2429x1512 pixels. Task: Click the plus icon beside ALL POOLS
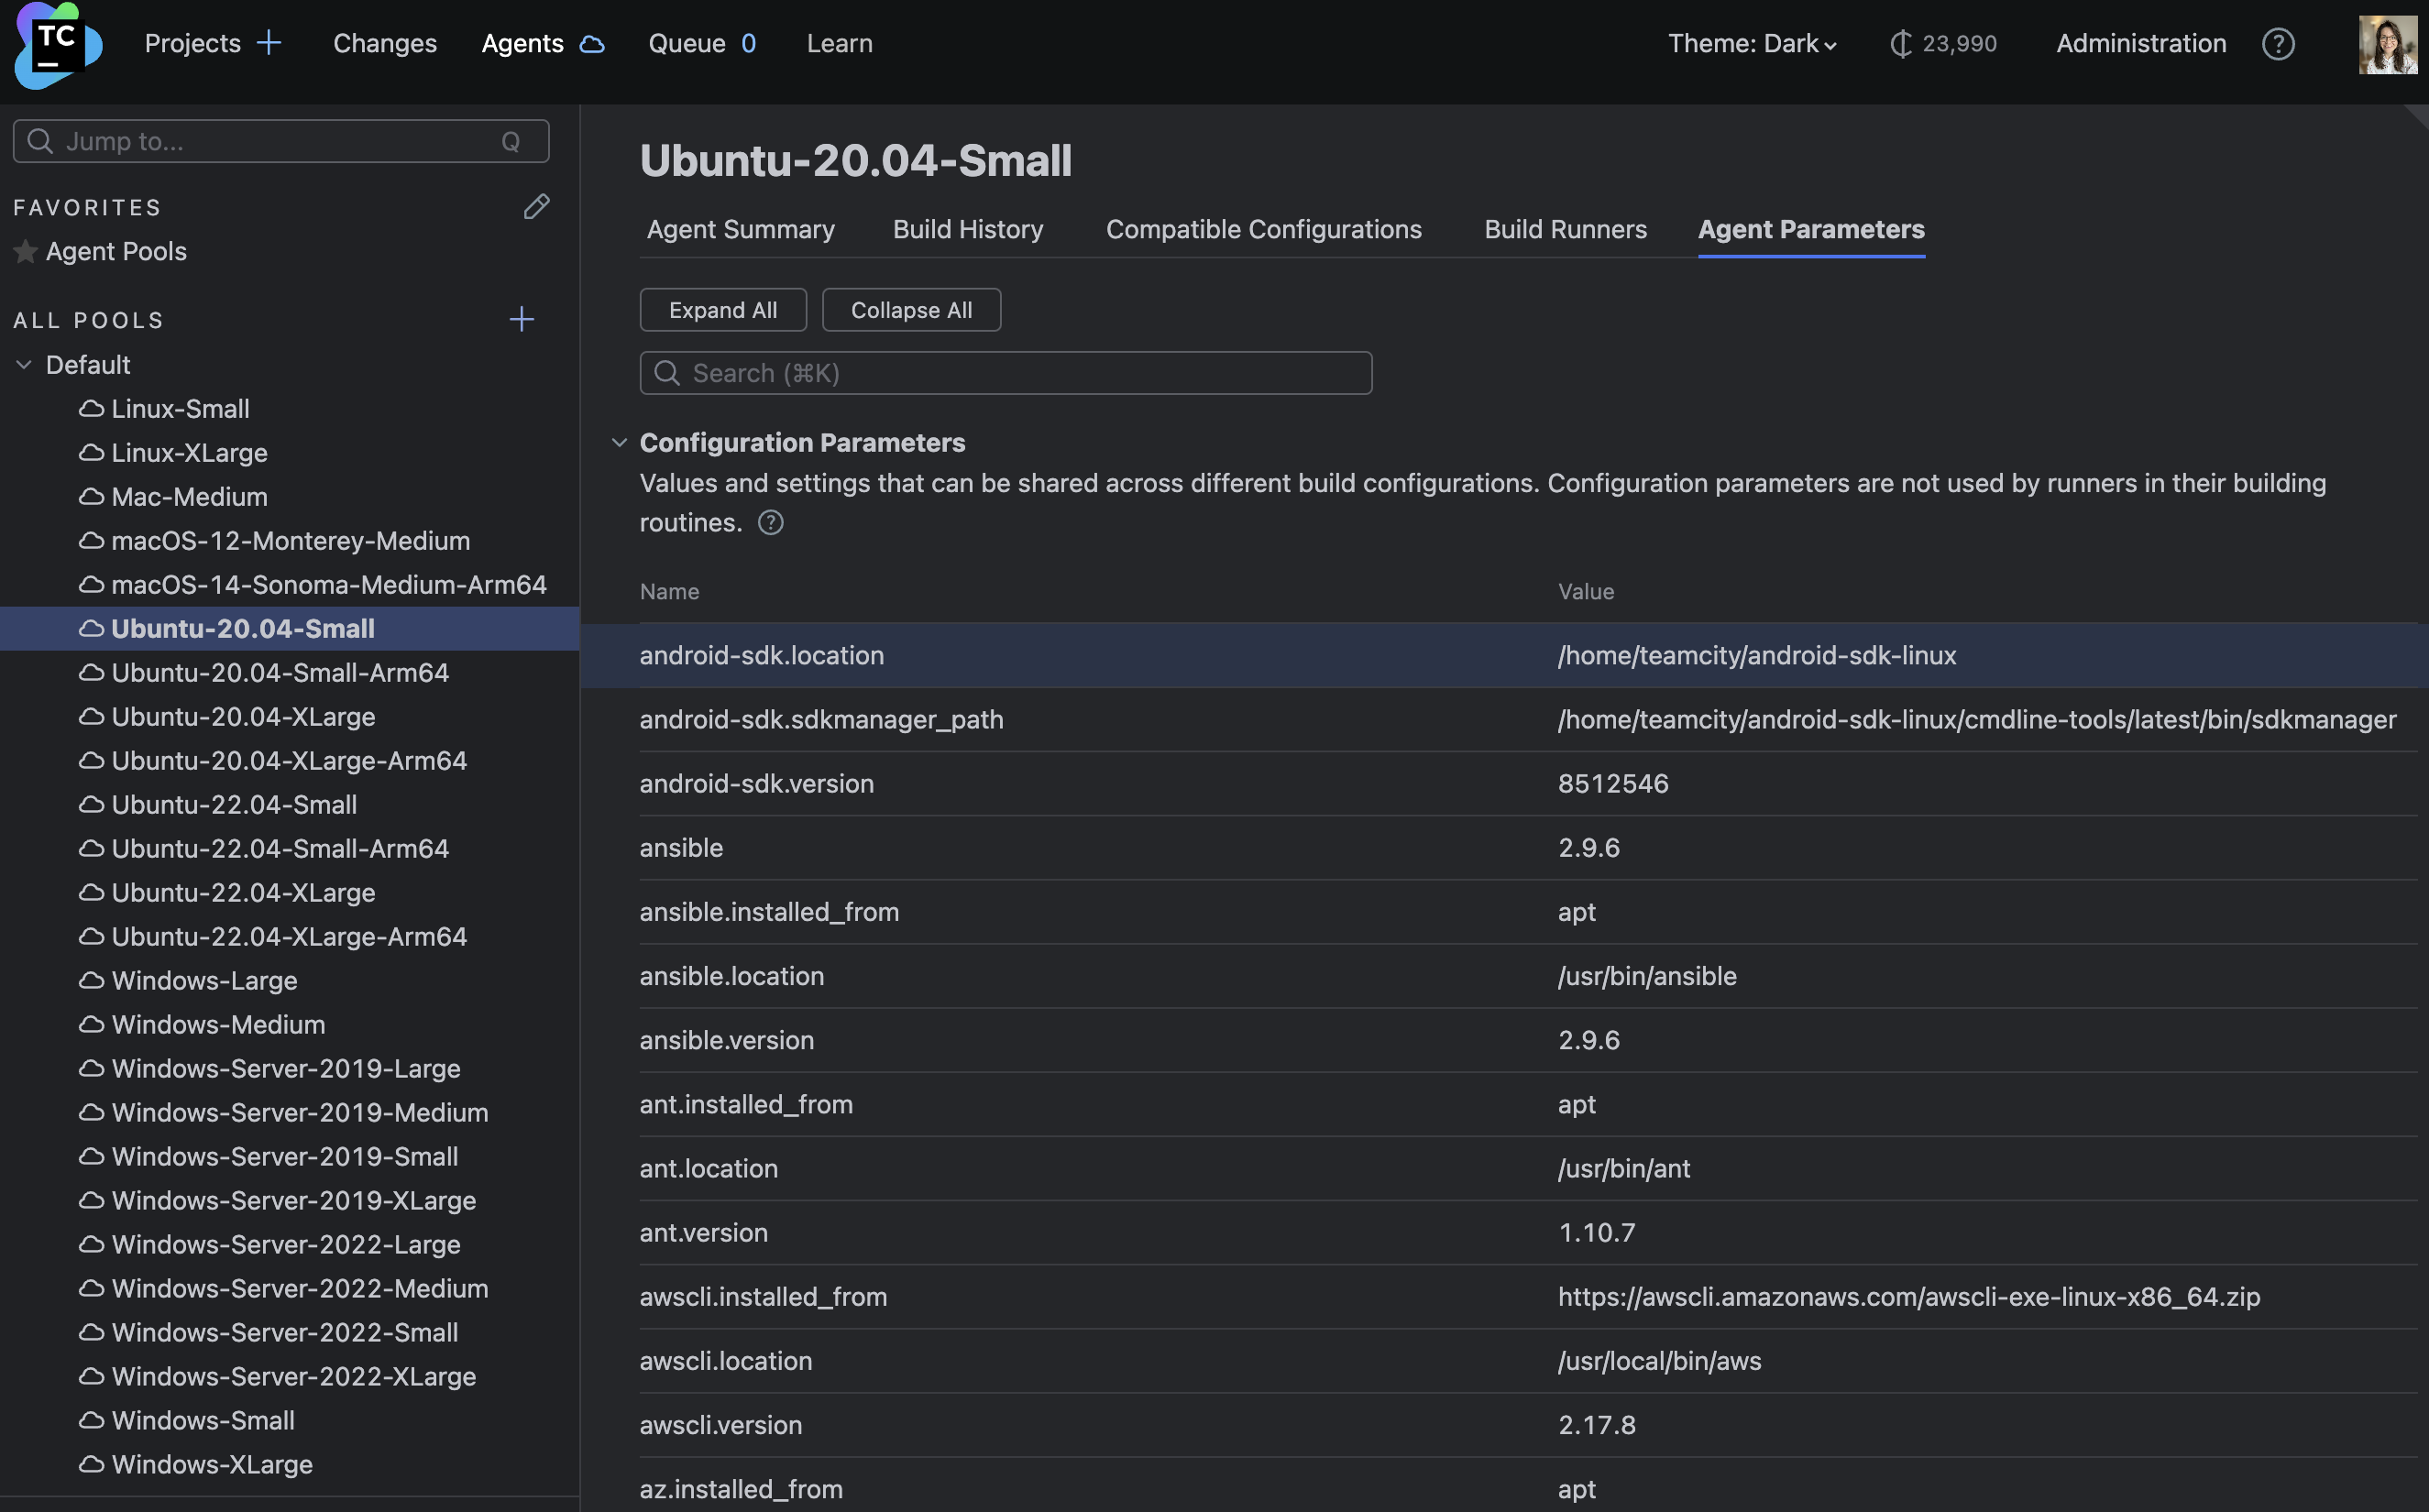521,319
